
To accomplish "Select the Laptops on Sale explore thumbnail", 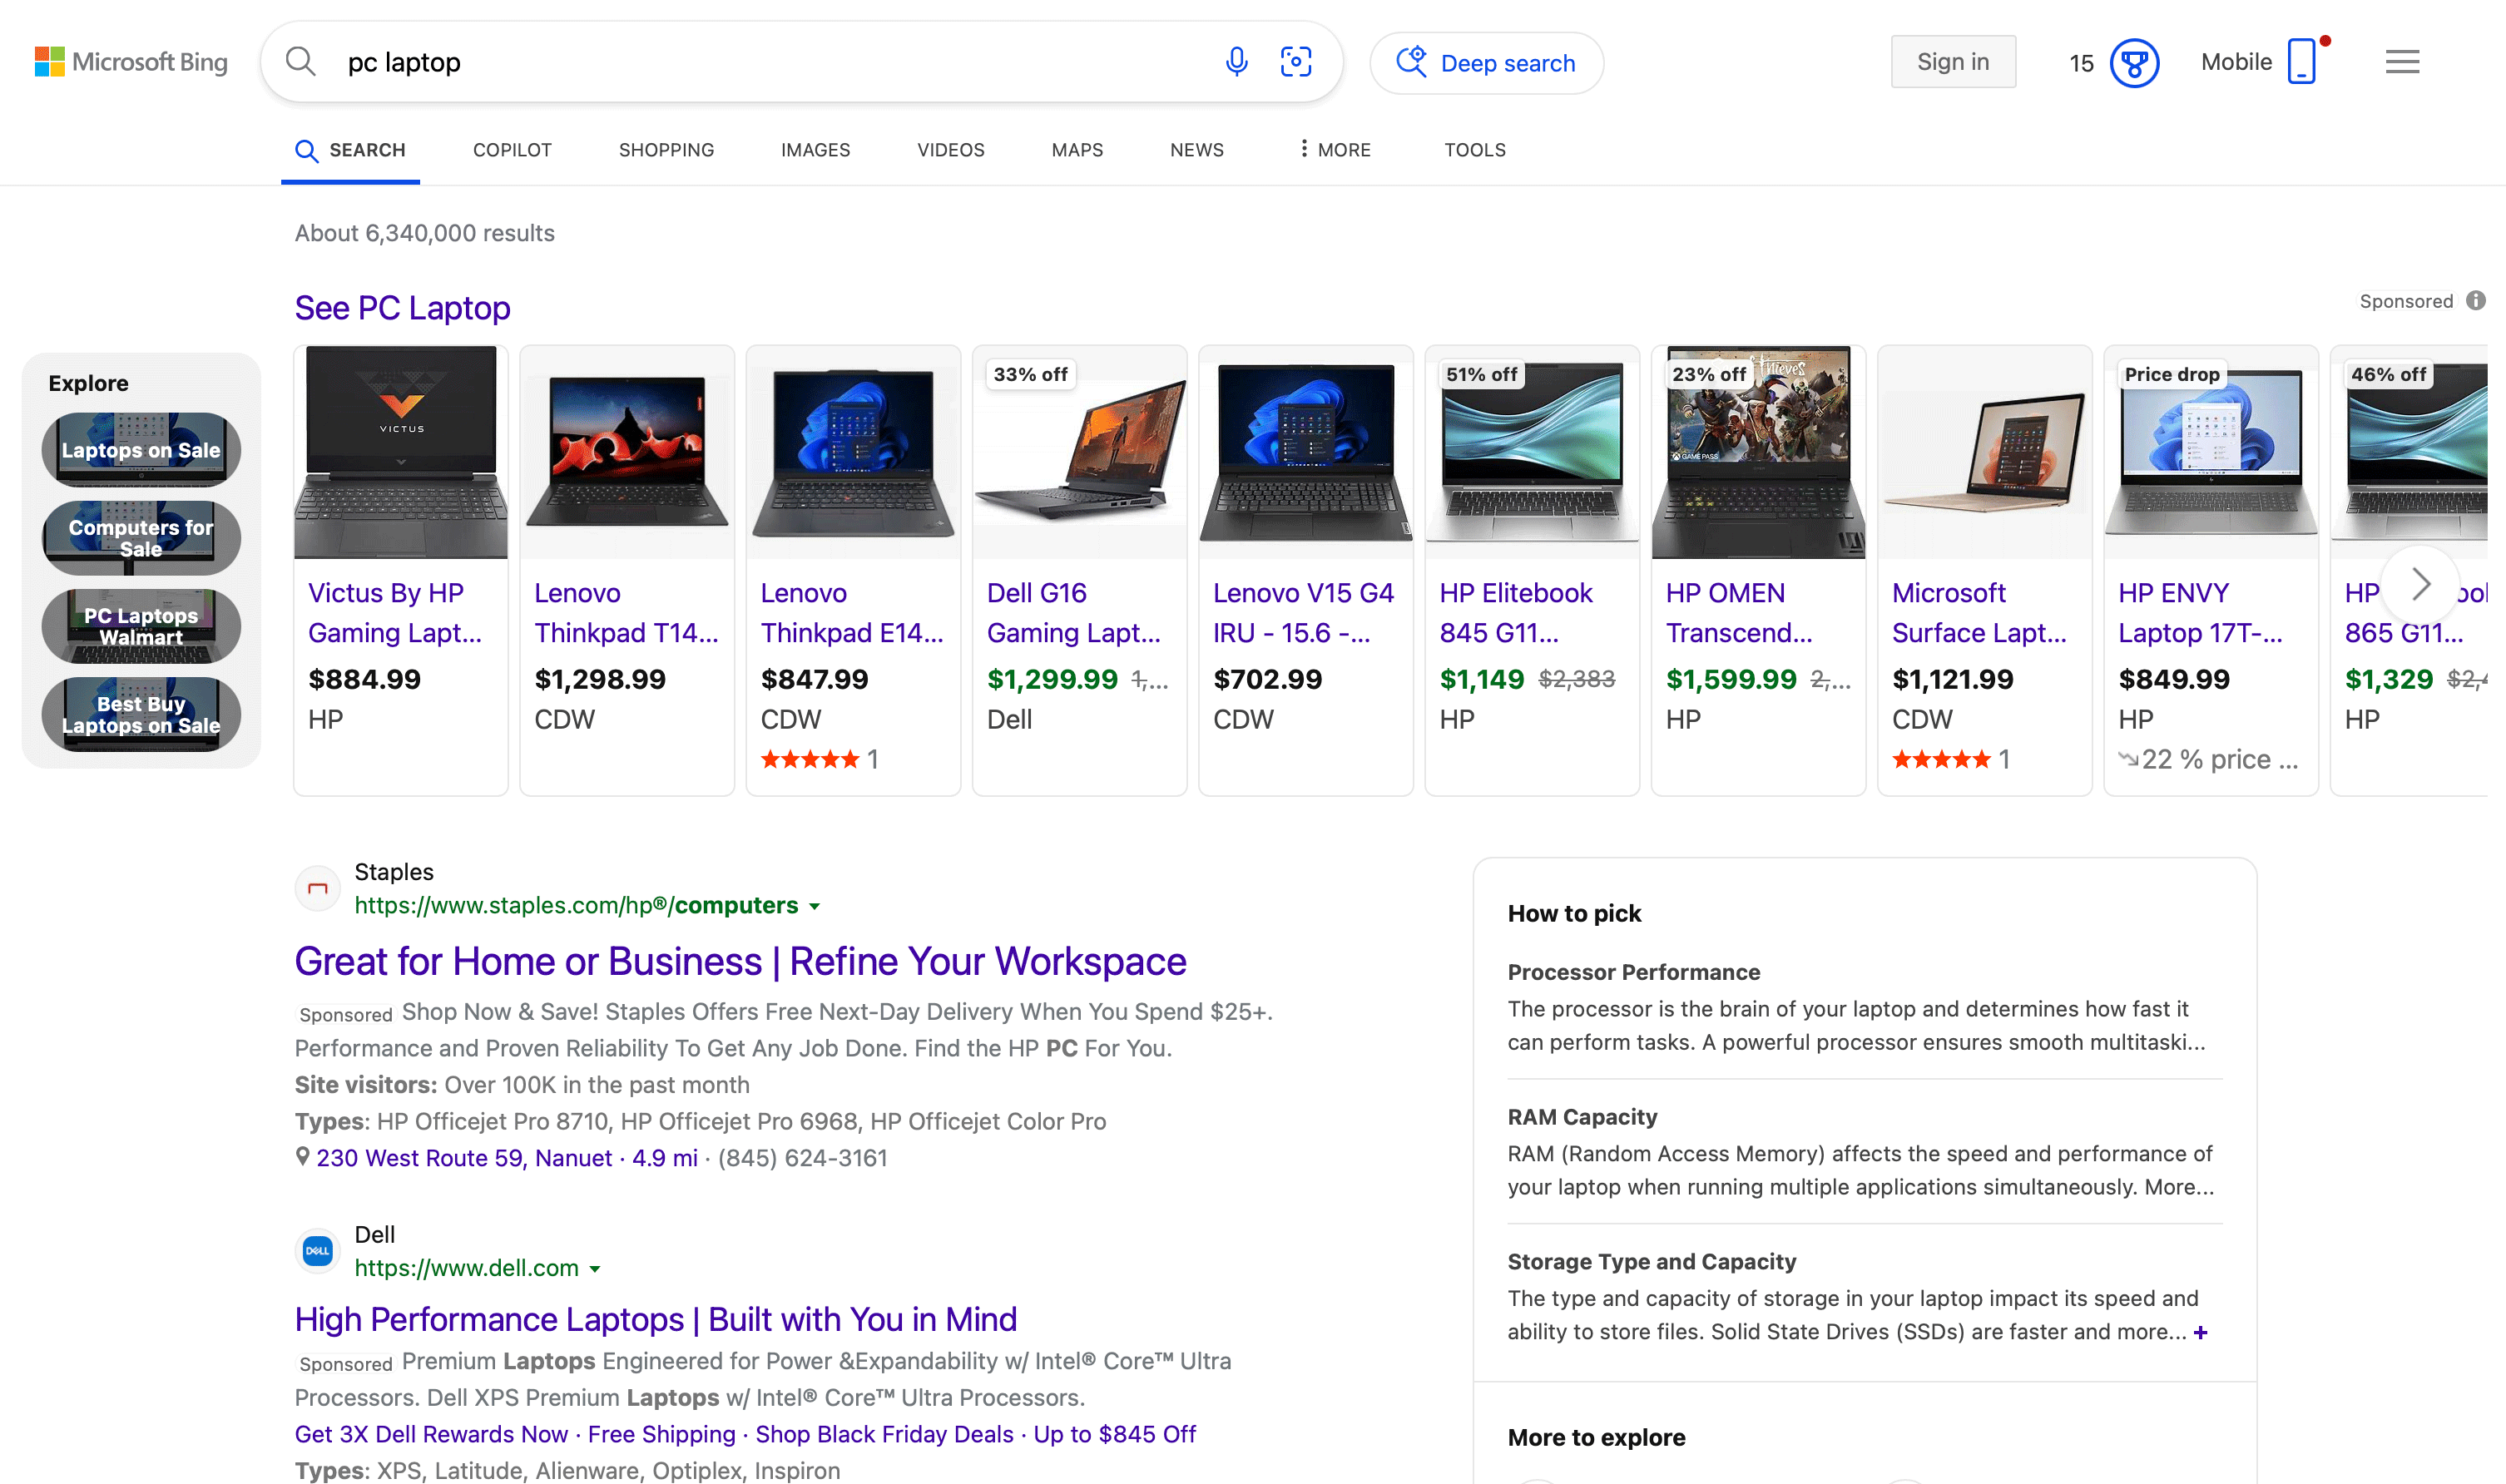I will tap(141, 449).
